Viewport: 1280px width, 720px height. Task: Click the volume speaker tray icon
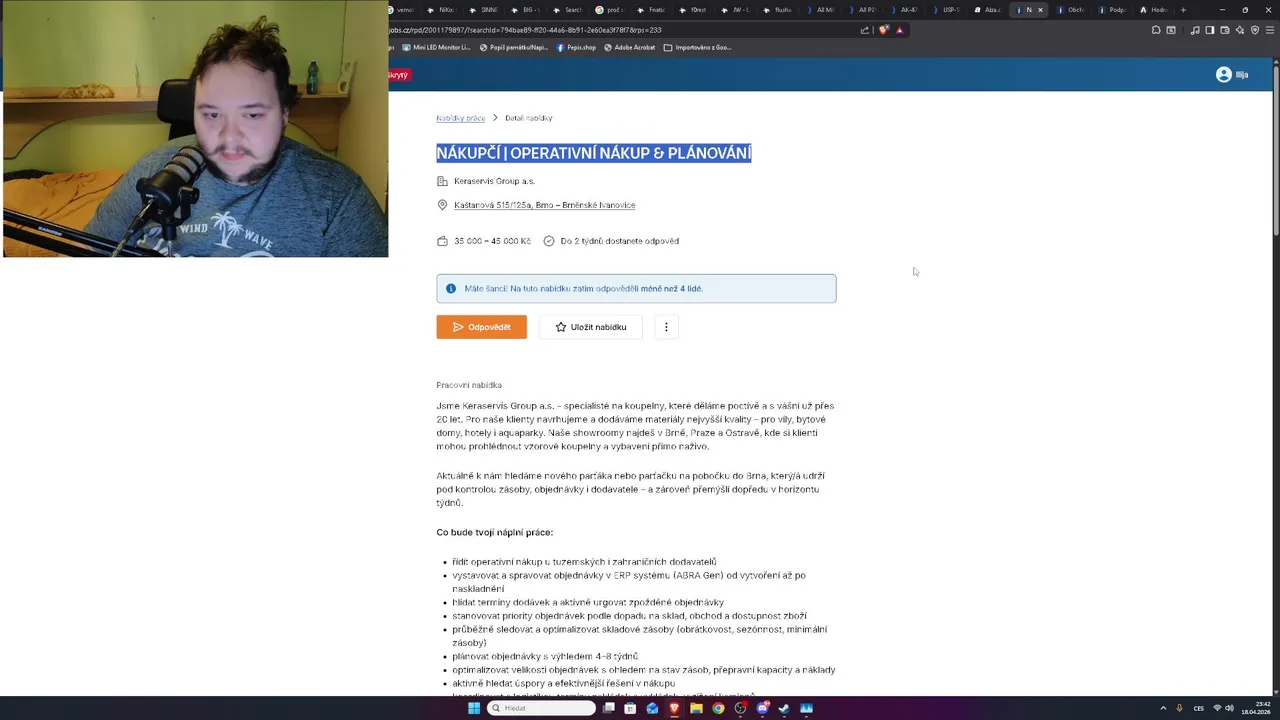[1229, 708]
